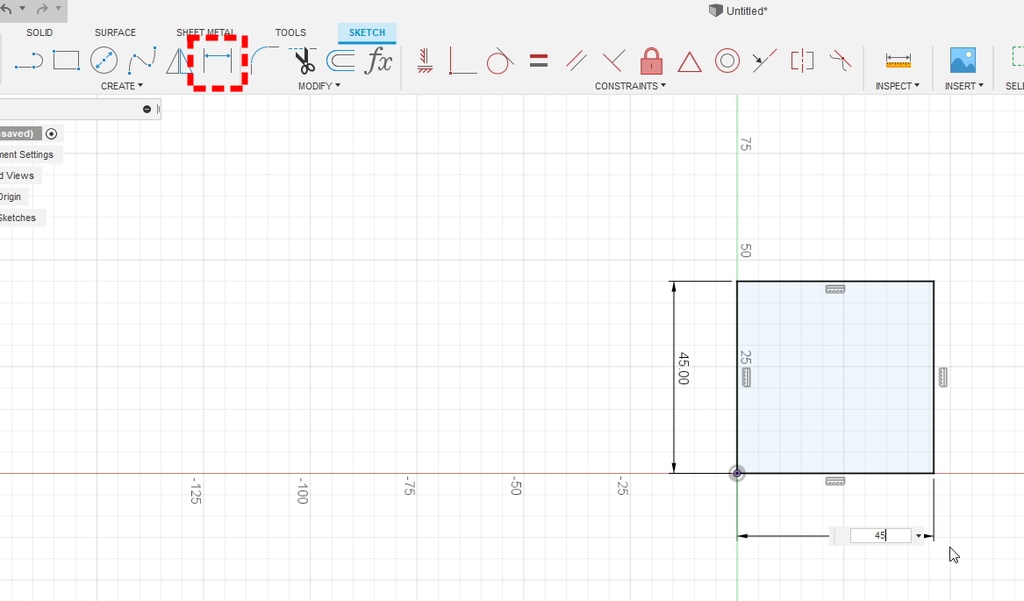The height and width of the screenshot is (601, 1024).
Task: Expand the CREATE dropdown menu
Action: pyautogui.click(x=122, y=86)
